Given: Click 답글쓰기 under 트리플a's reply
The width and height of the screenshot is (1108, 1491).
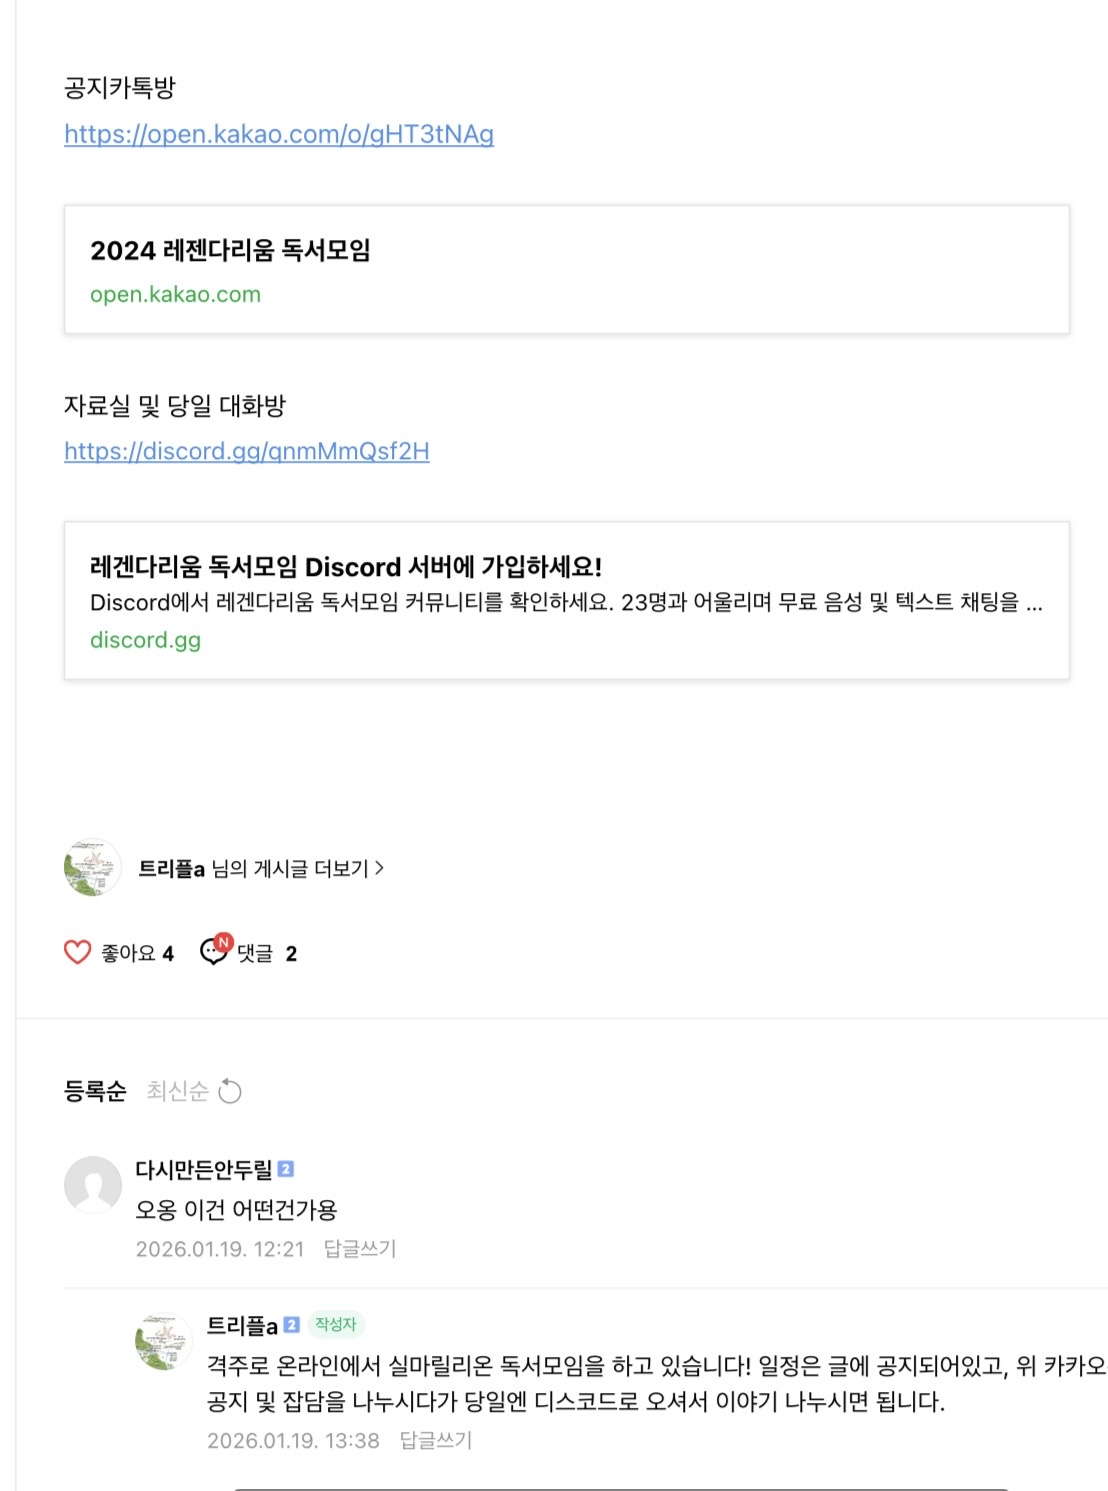Looking at the screenshot, I should [435, 1440].
